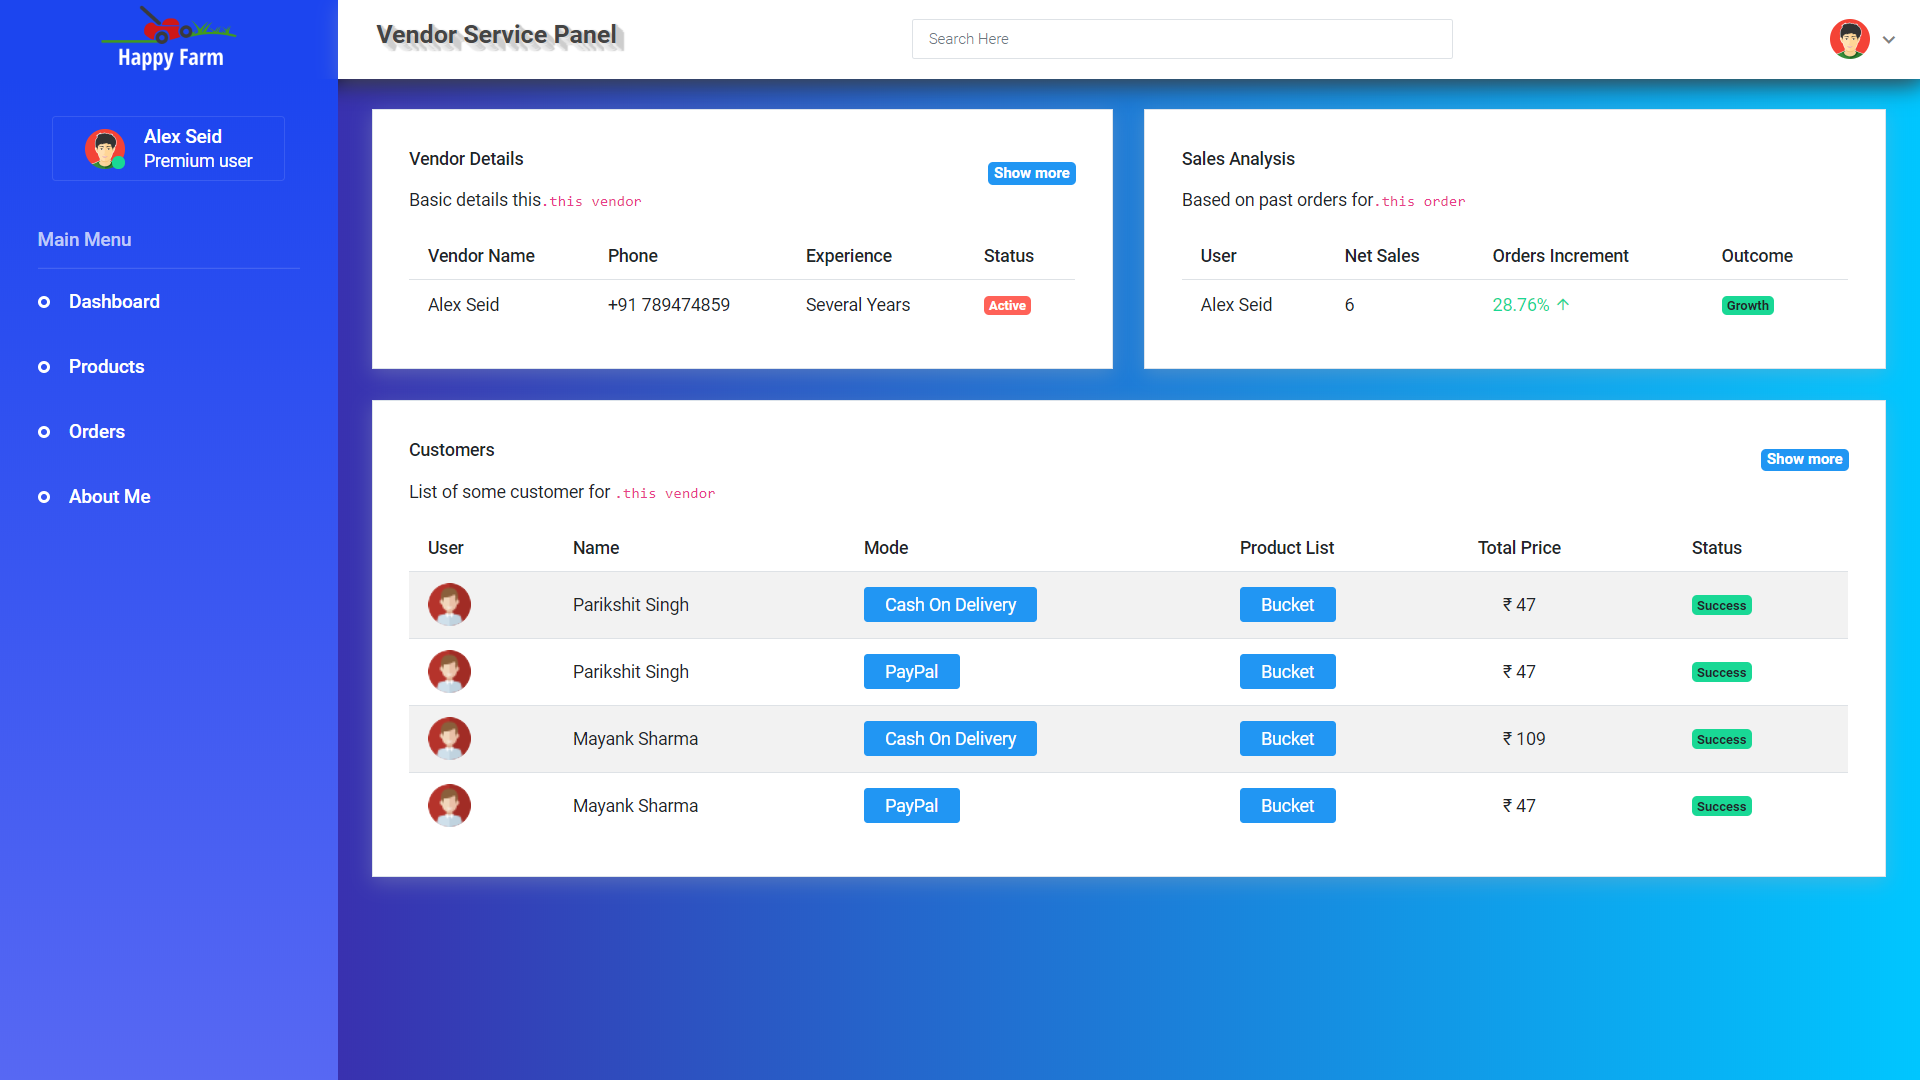Viewport: 1920px width, 1080px height.
Task: Click Success badge in ₹ 109 row
Action: click(x=1721, y=740)
